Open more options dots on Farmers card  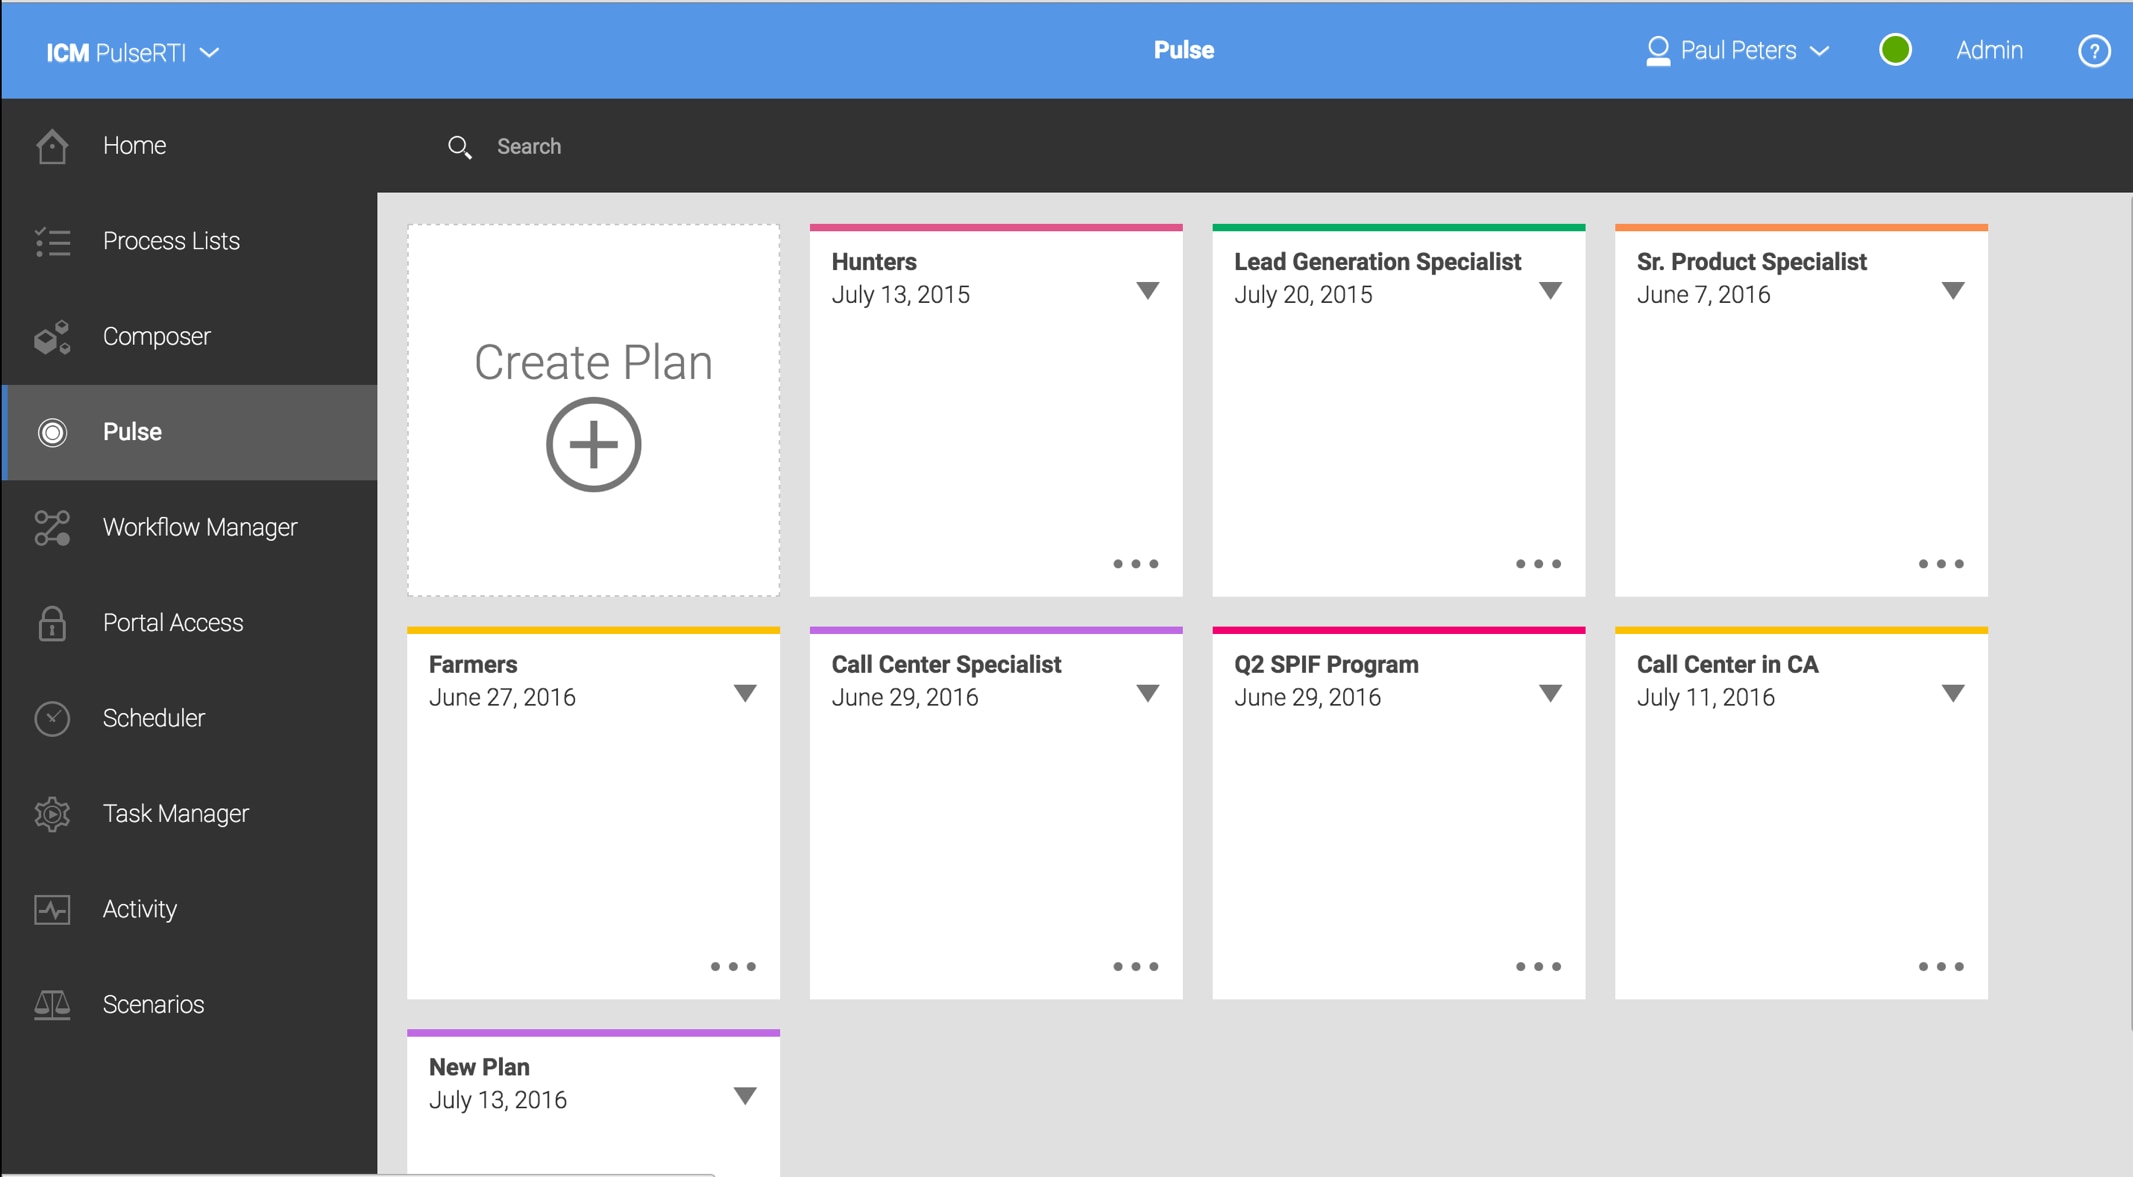point(733,967)
